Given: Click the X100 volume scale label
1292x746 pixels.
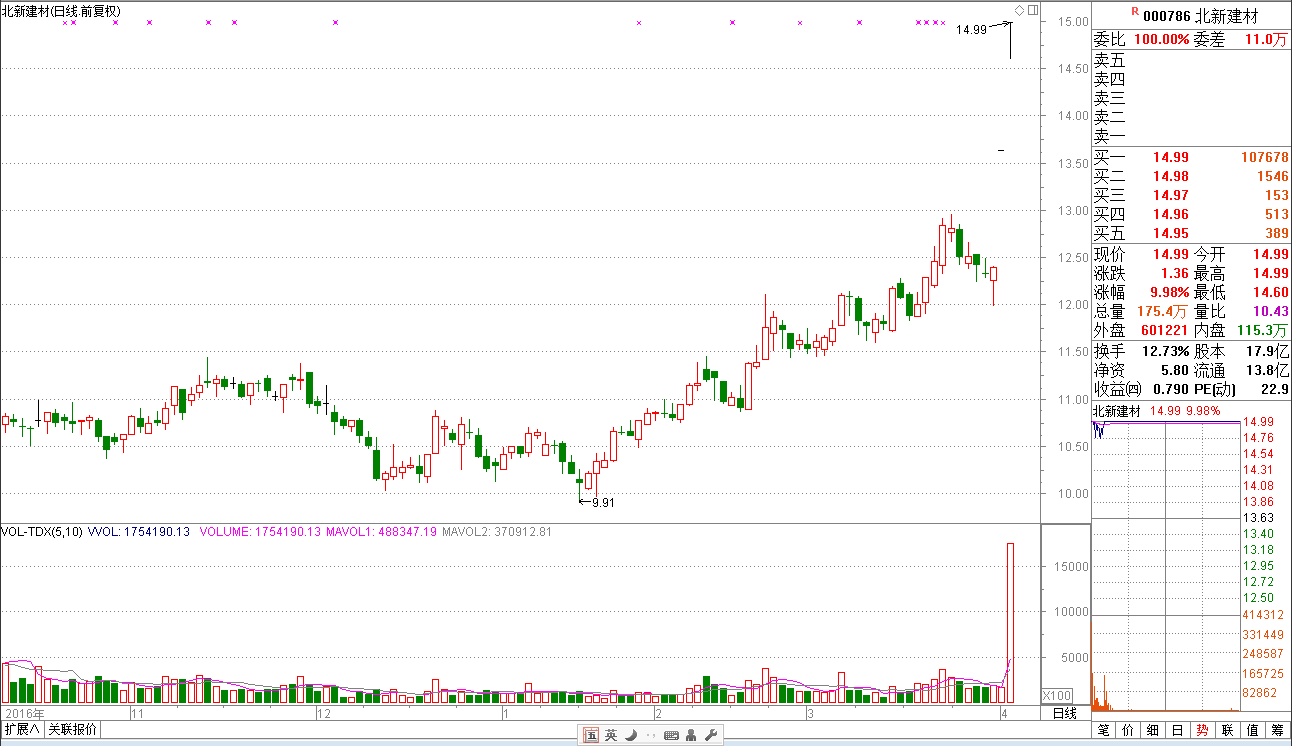Looking at the screenshot, I should click(1056, 695).
